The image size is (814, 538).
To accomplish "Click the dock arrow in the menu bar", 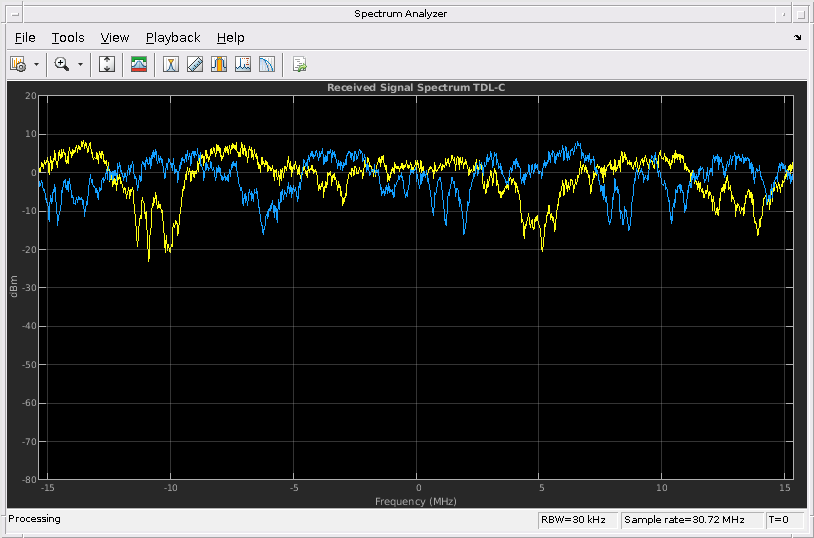I will click(x=797, y=38).
